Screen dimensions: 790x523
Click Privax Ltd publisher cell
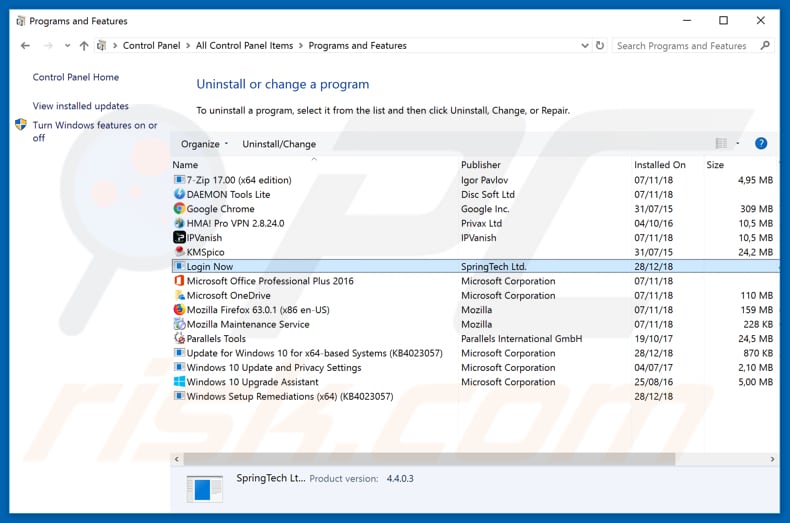click(x=481, y=223)
